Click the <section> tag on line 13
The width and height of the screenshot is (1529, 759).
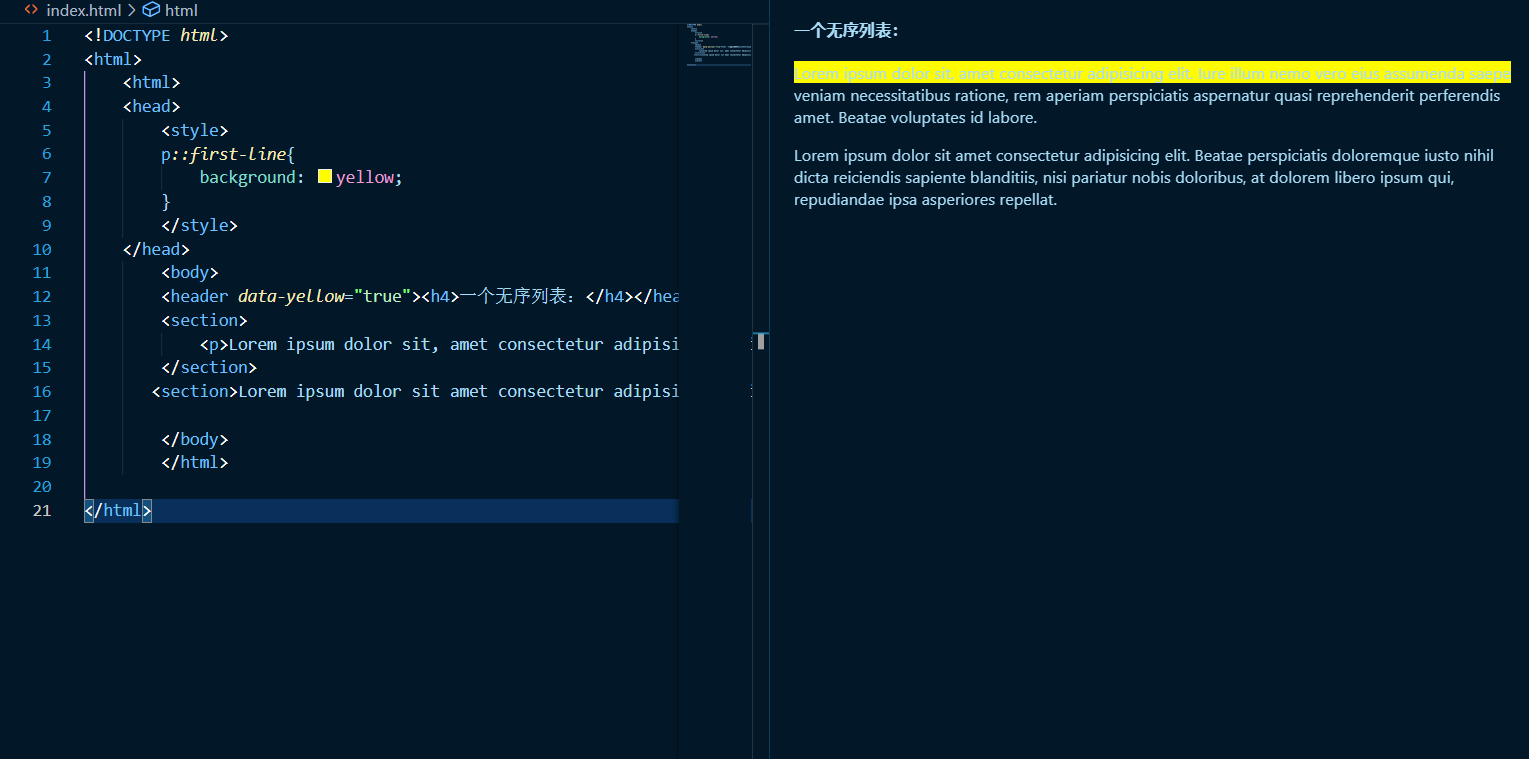tap(205, 321)
